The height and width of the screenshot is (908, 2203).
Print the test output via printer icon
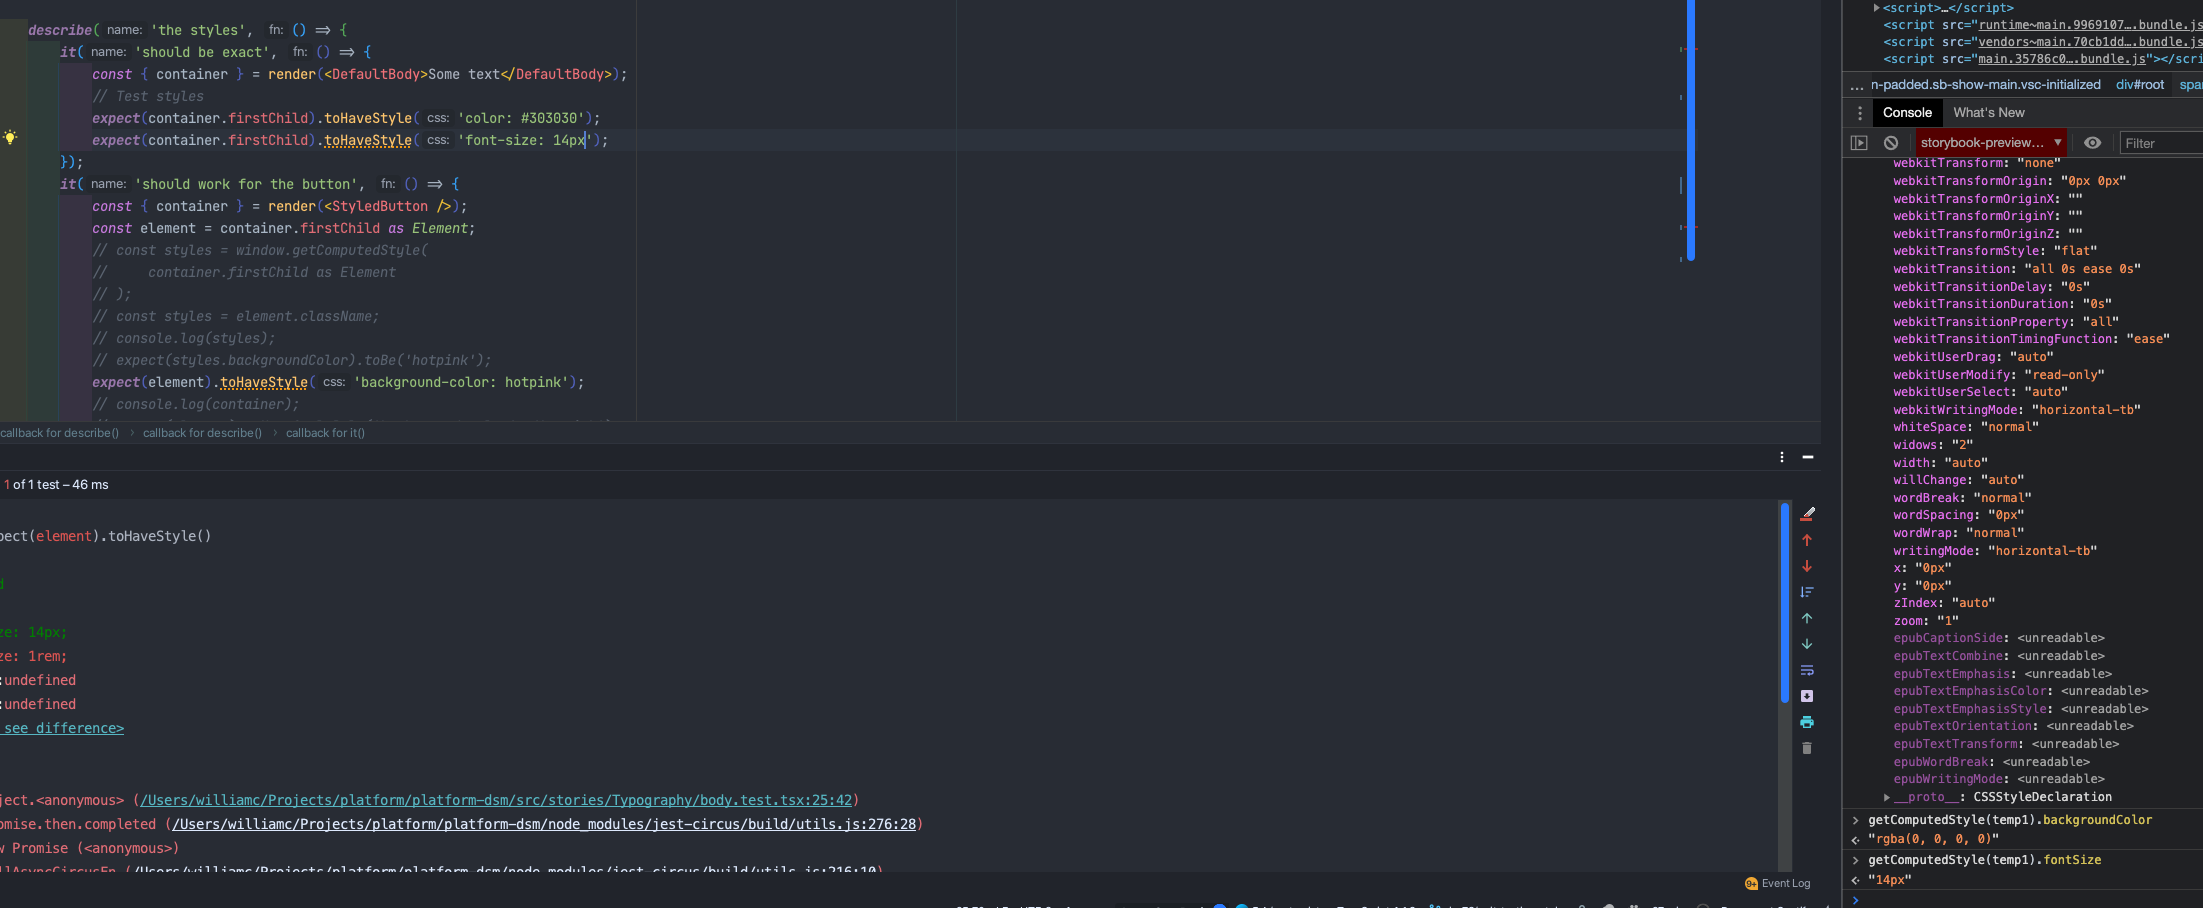[x=1807, y=722]
